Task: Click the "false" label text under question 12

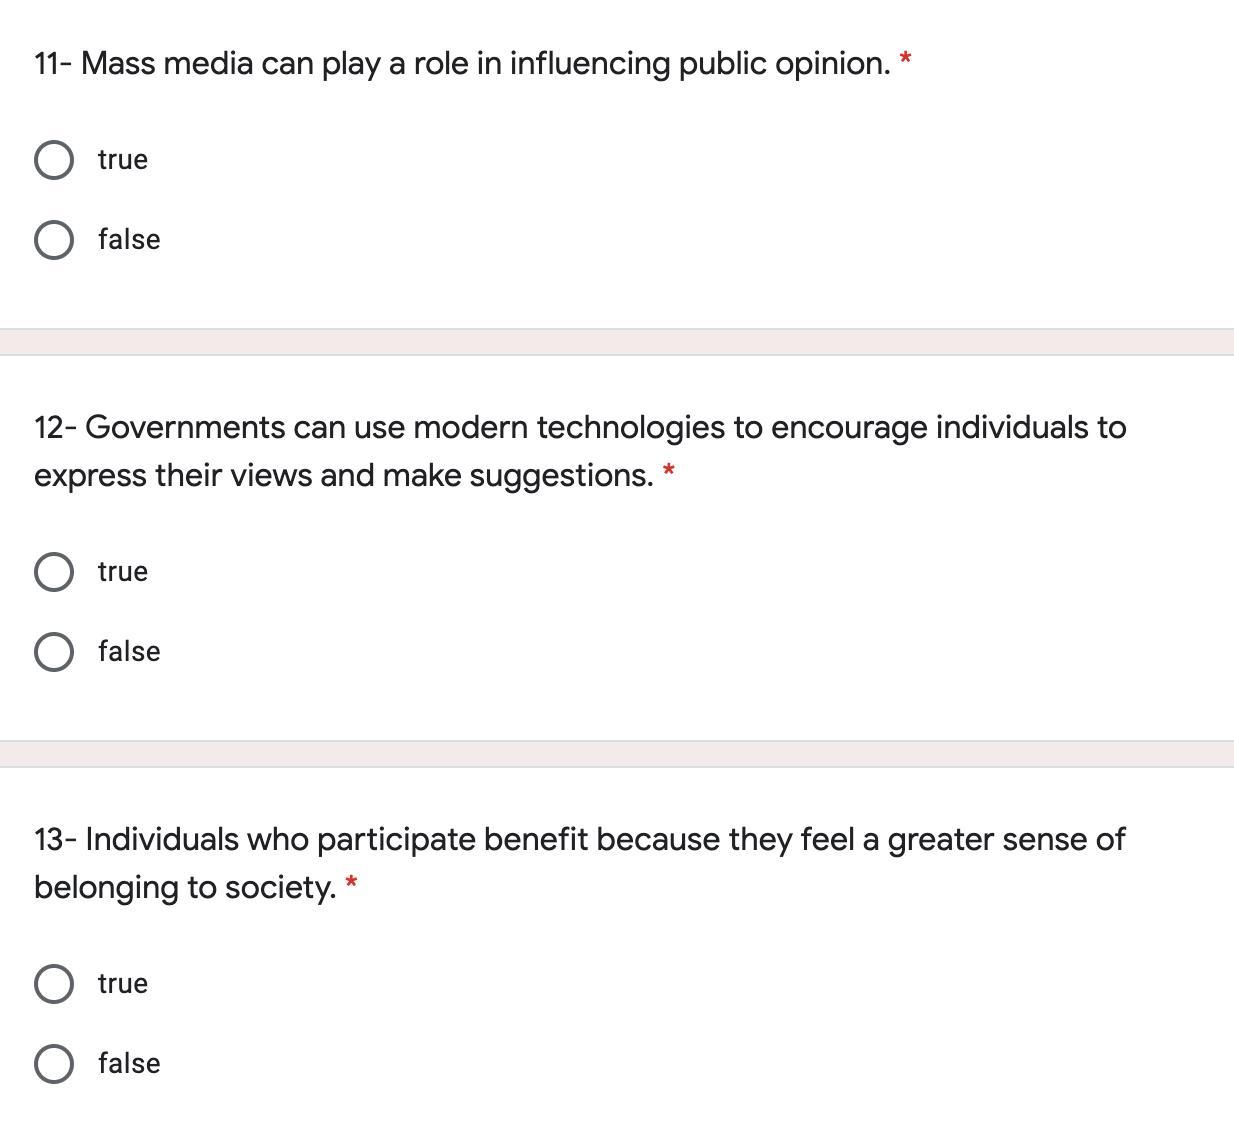Action: click(x=129, y=652)
